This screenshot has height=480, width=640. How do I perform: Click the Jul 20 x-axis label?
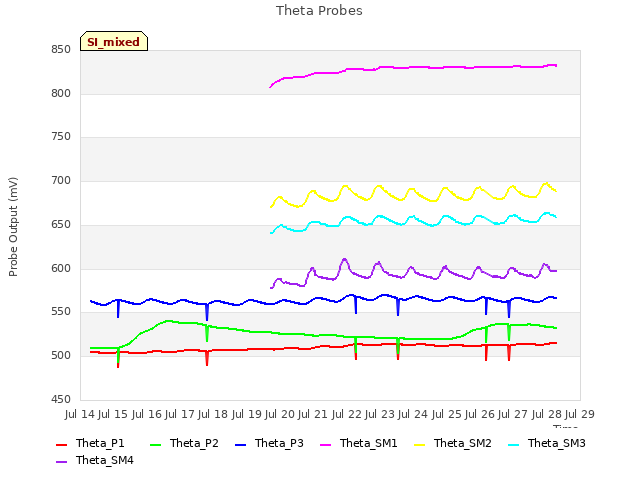click(280, 414)
